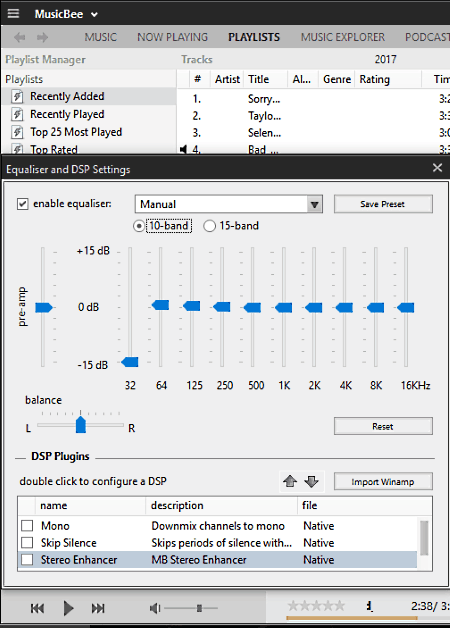Open the PODCASTS tab
Viewport: 450px width, 628px height.
point(427,37)
